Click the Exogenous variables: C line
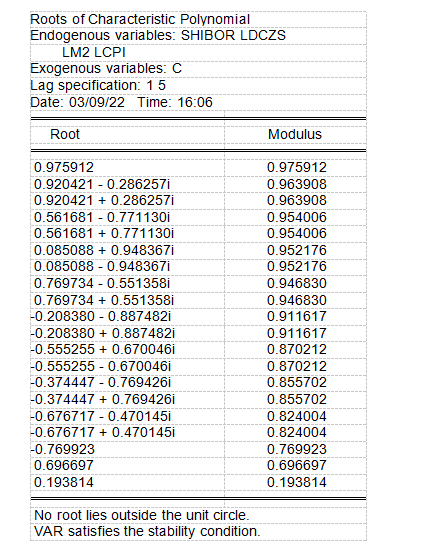This screenshot has width=426, height=543. click(106, 69)
